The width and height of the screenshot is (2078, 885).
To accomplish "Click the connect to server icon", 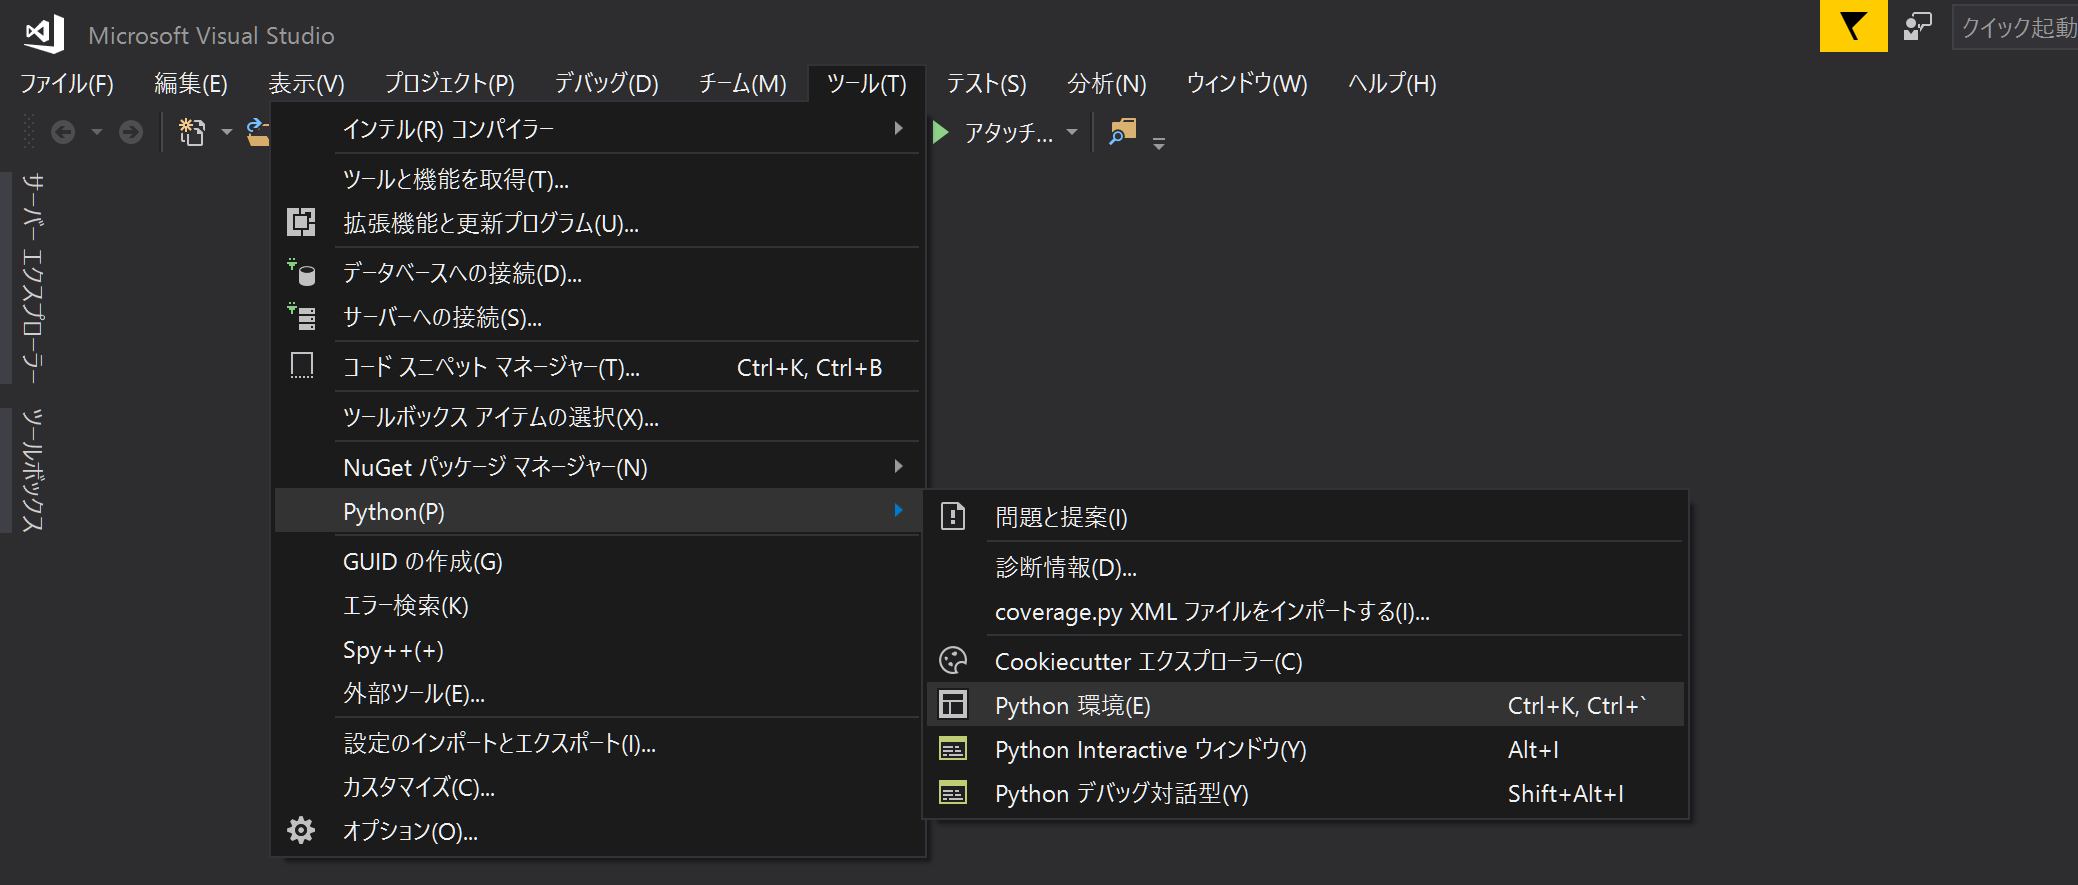I will pyautogui.click(x=301, y=316).
